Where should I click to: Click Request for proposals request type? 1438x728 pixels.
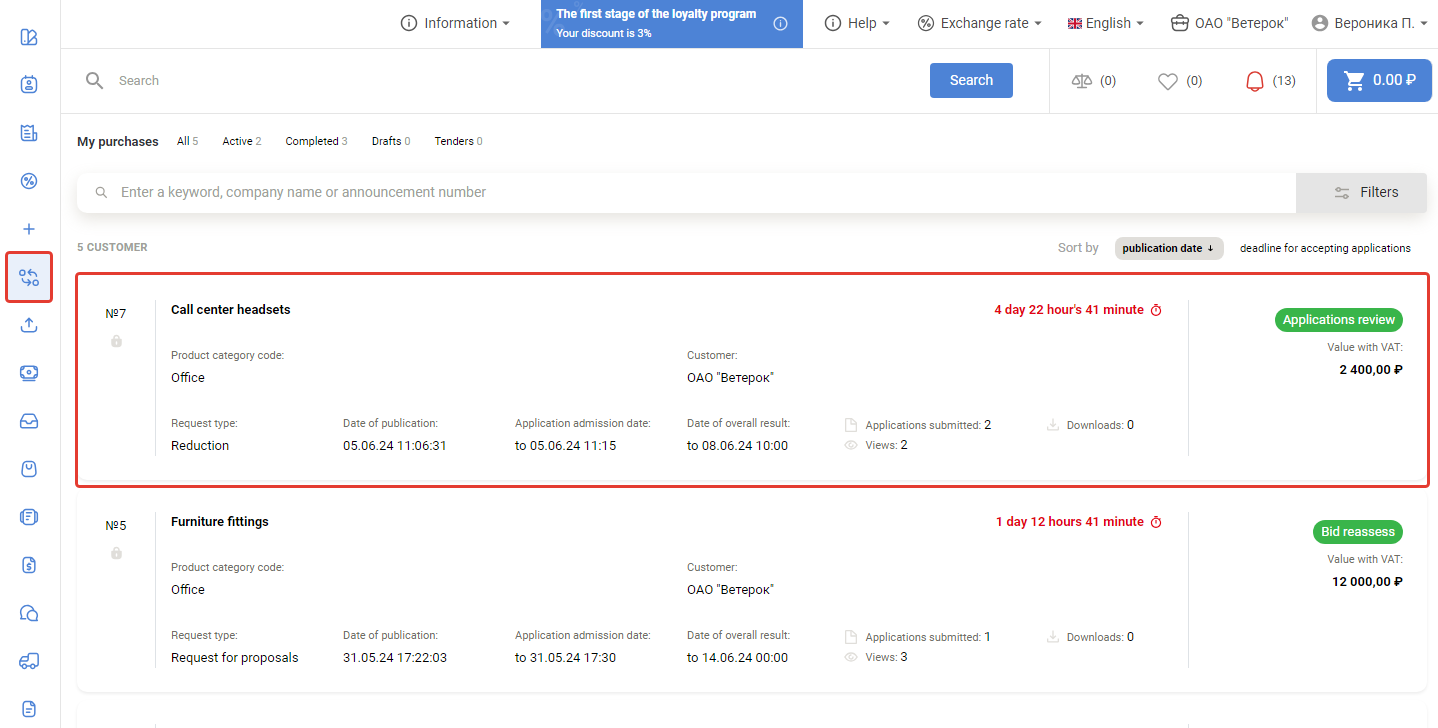pyautogui.click(x=235, y=658)
